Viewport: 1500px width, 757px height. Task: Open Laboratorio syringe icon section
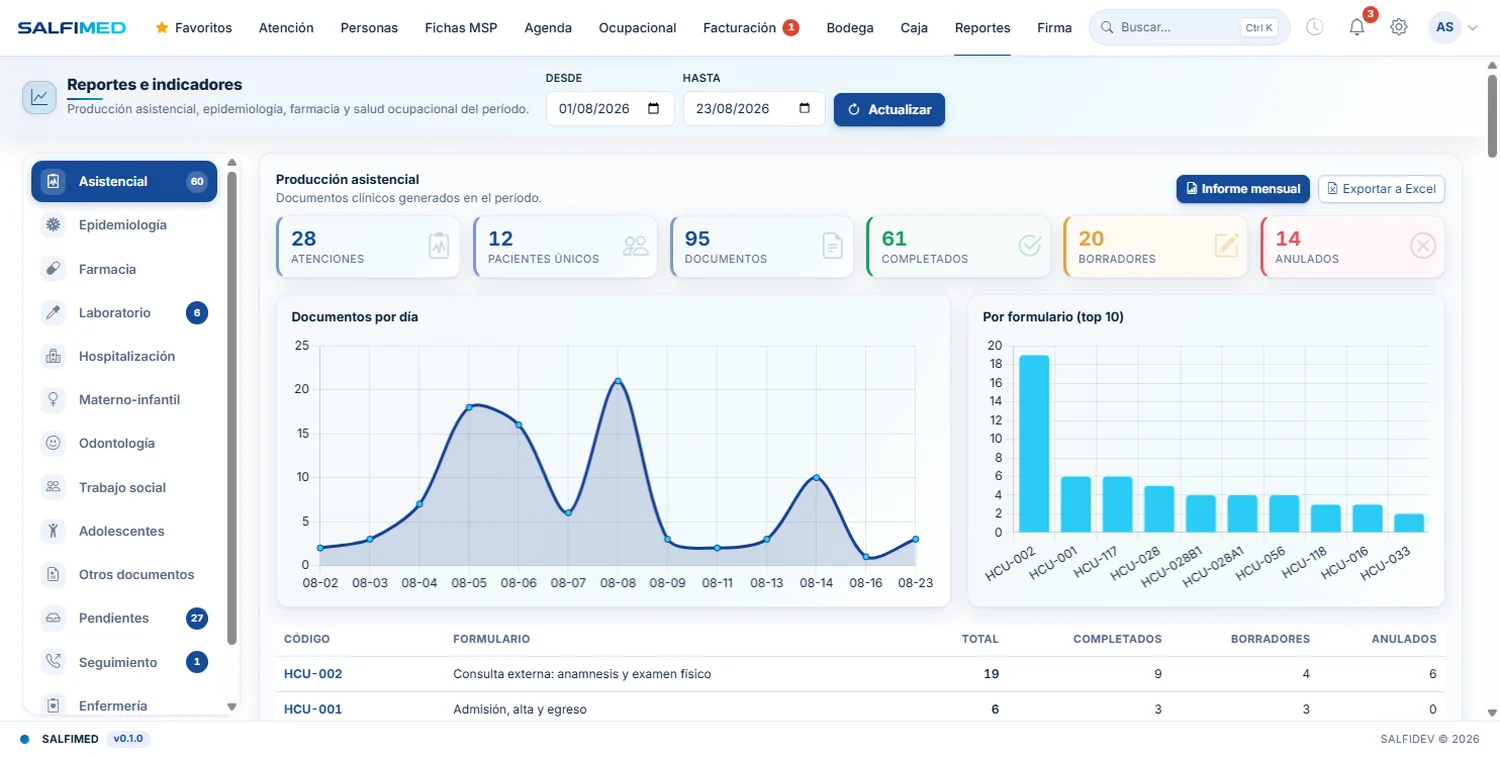53,313
